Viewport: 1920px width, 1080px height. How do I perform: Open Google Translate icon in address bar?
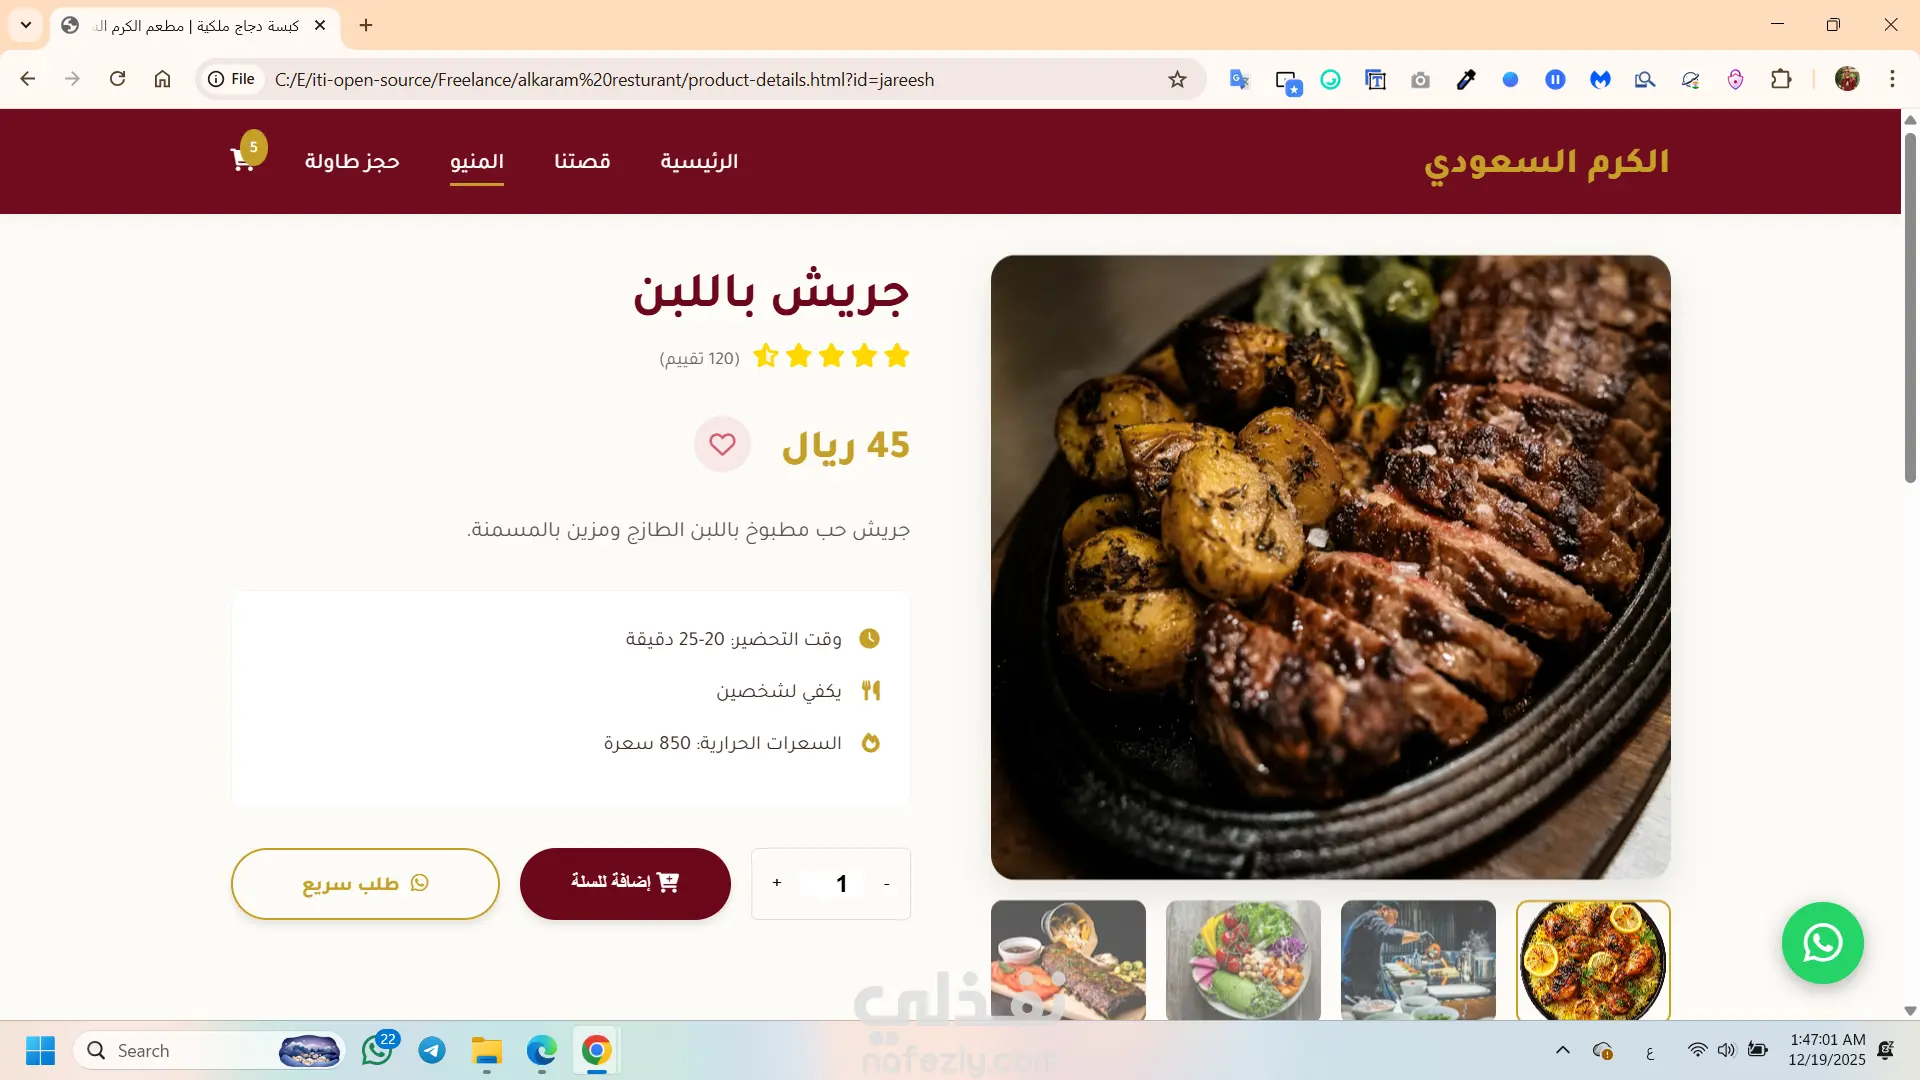coord(1240,79)
